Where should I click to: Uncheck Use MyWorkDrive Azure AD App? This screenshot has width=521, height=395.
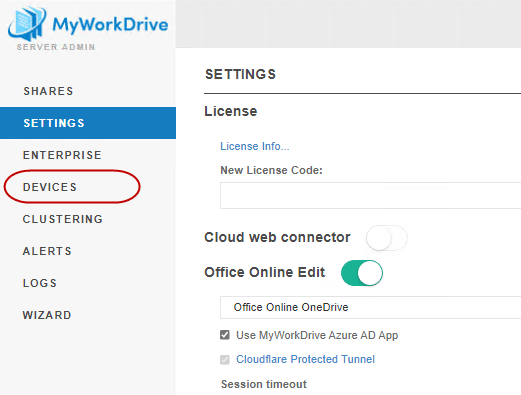pos(225,335)
